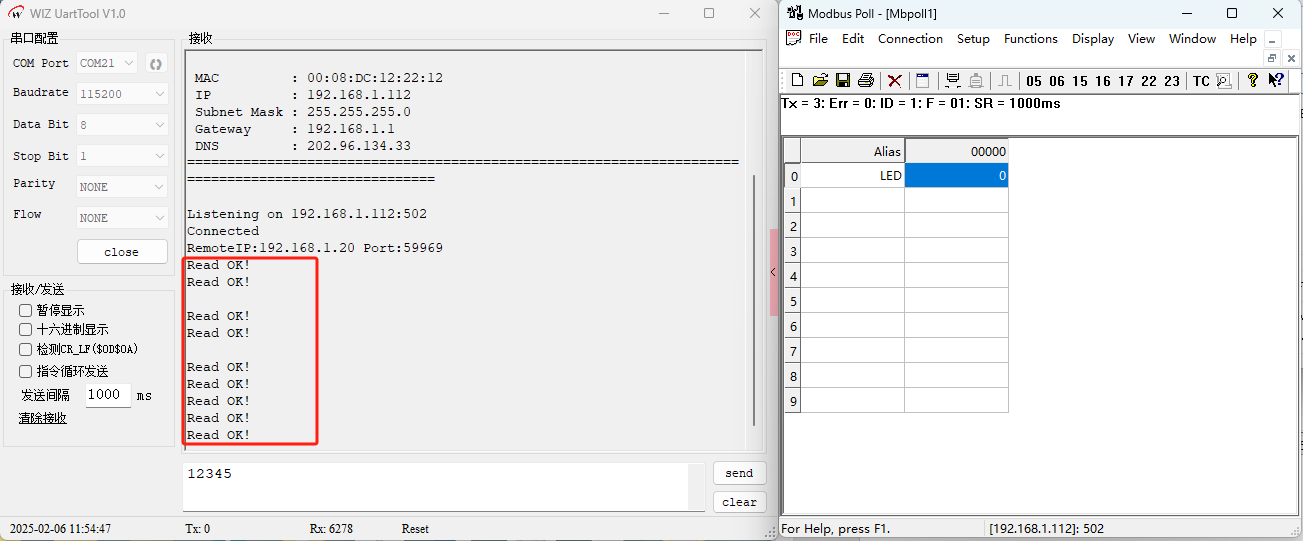Expand the COM Port dropdown

click(108, 64)
